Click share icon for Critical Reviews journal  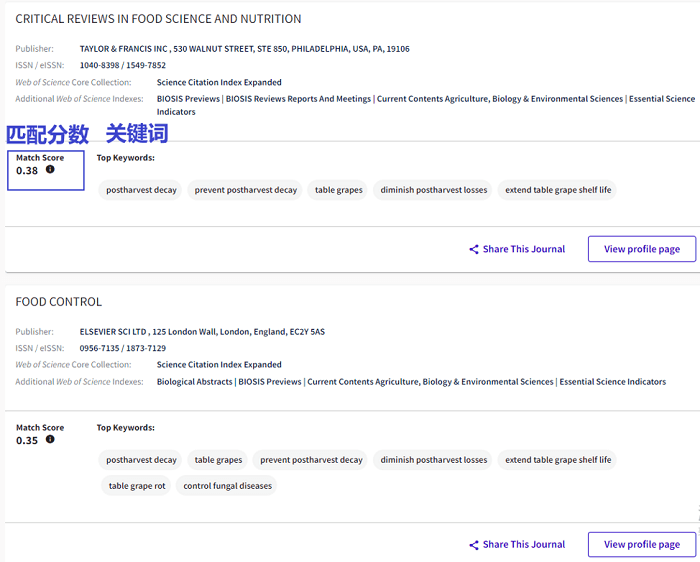pyautogui.click(x=474, y=249)
